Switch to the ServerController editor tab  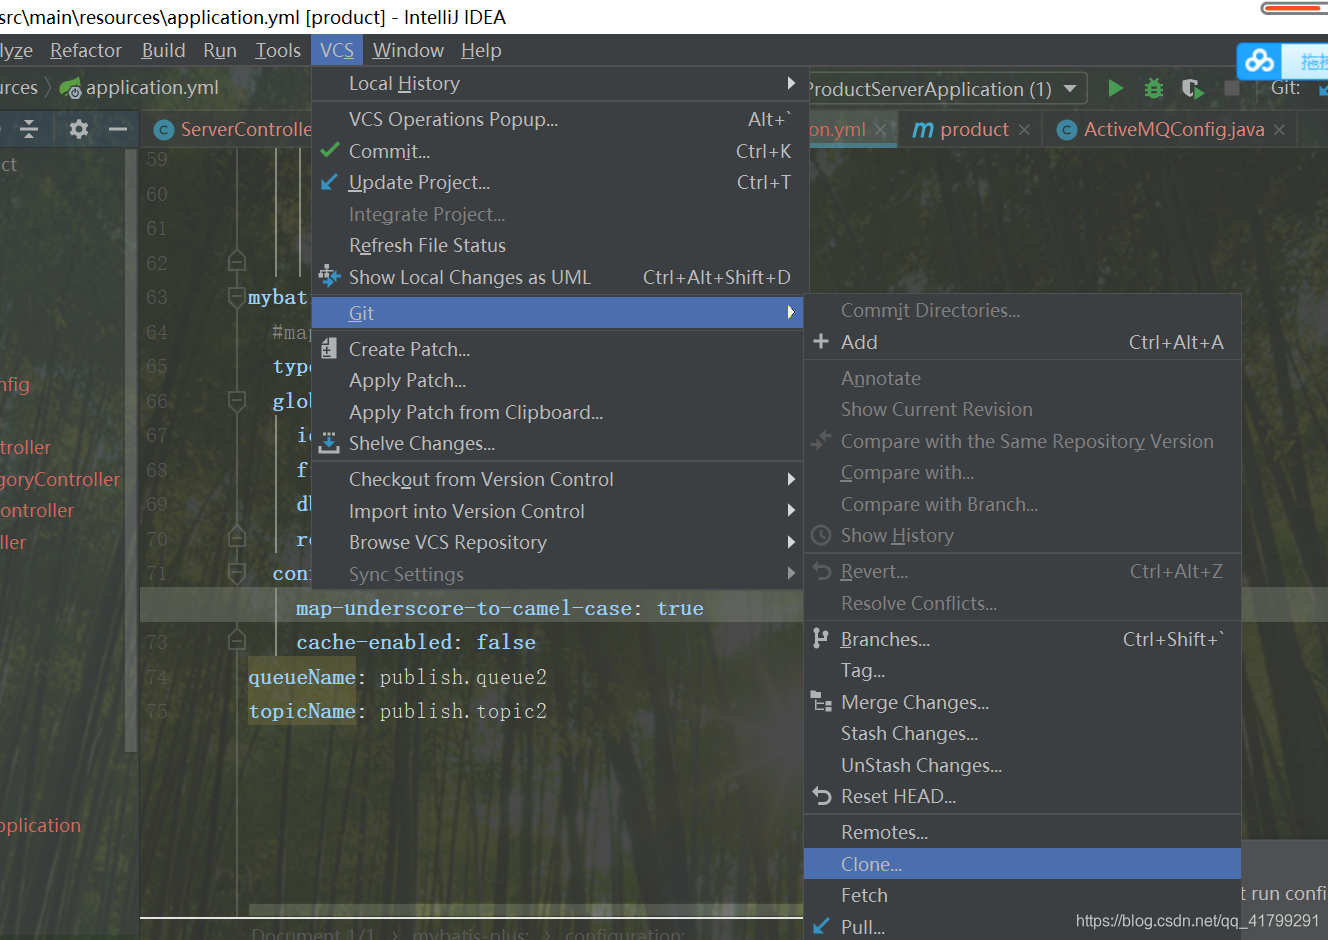pos(232,129)
